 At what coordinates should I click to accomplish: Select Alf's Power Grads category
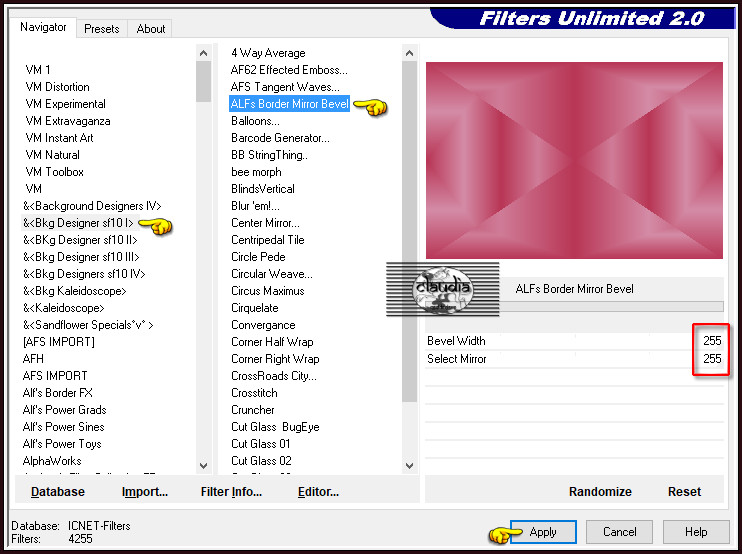tap(64, 410)
